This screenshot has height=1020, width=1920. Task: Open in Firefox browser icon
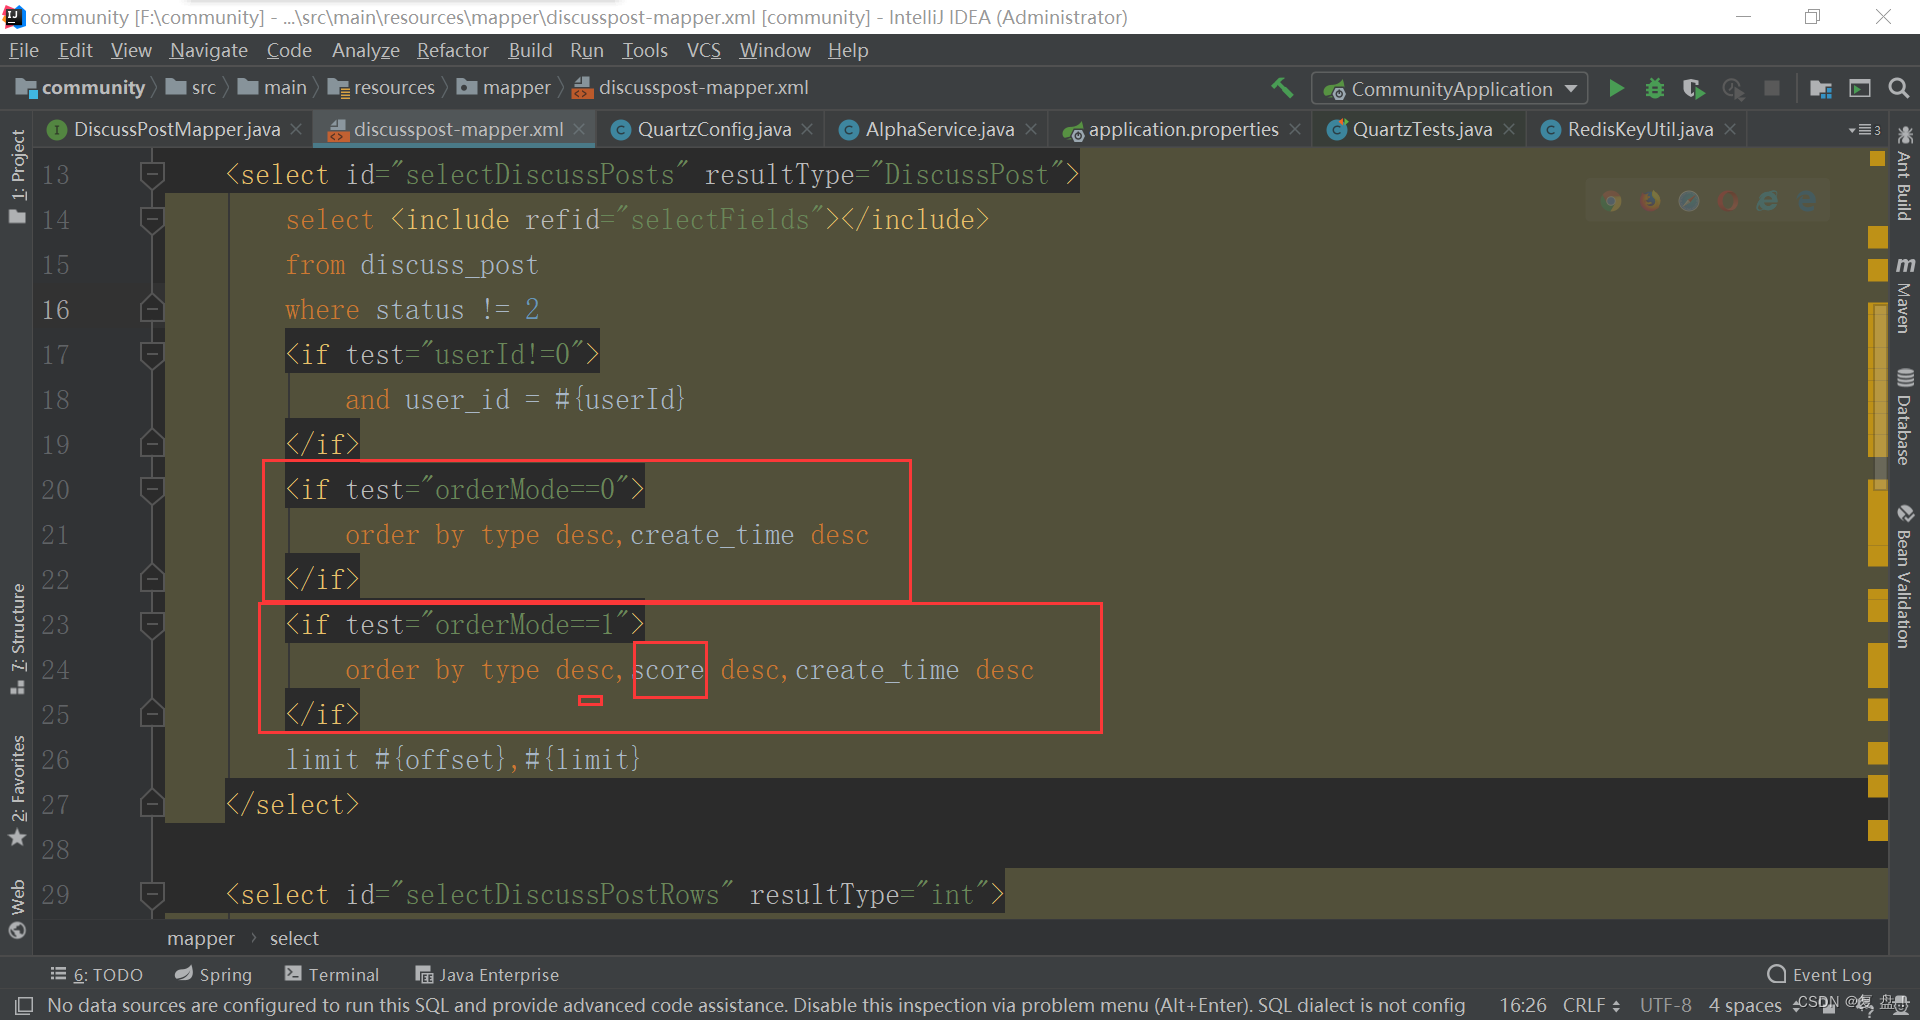tap(1650, 201)
